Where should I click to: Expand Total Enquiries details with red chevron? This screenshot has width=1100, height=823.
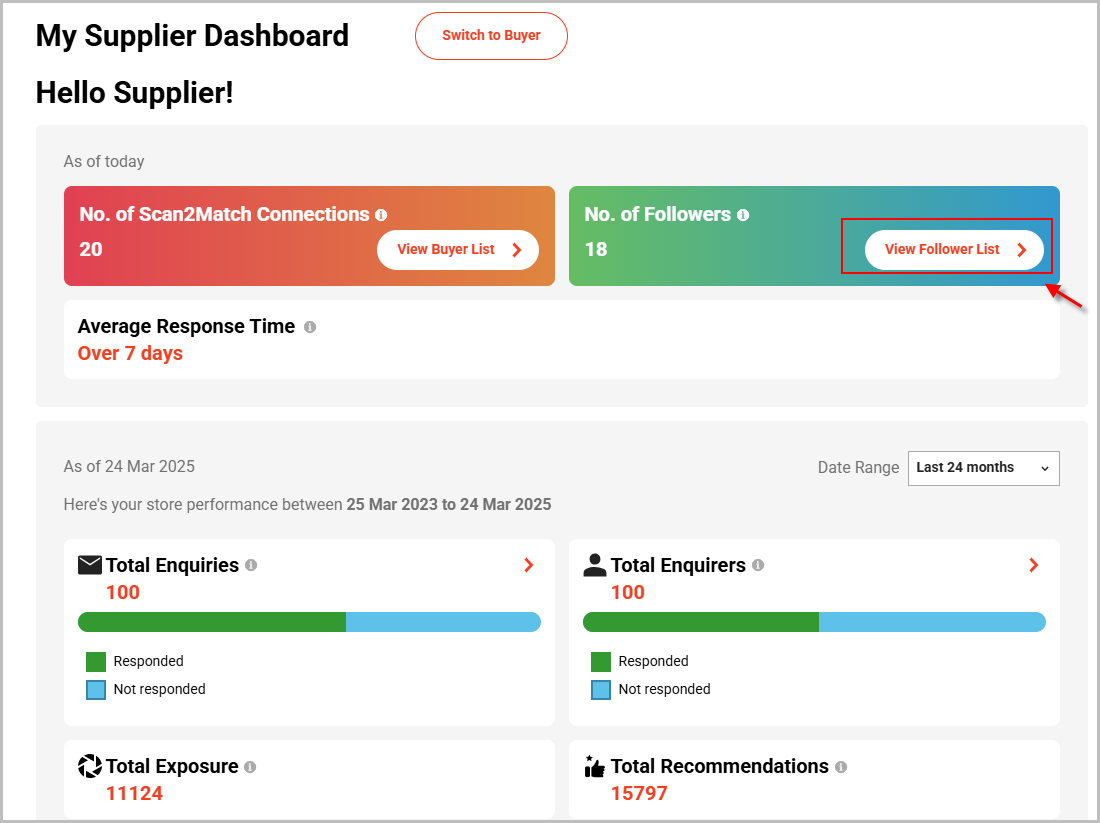tap(529, 565)
